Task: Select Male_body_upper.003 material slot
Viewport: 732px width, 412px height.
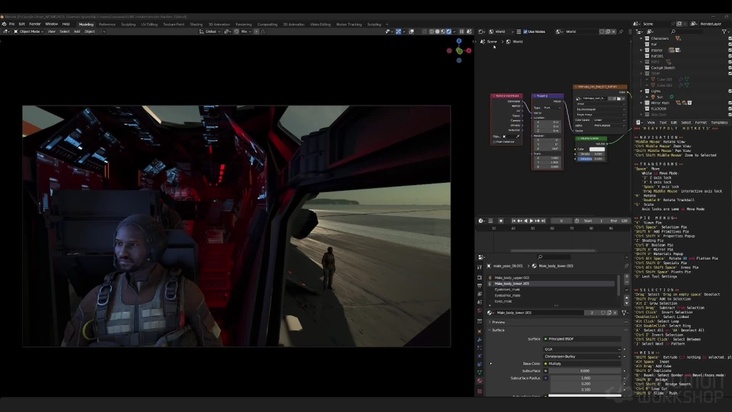Action: click(x=552, y=278)
